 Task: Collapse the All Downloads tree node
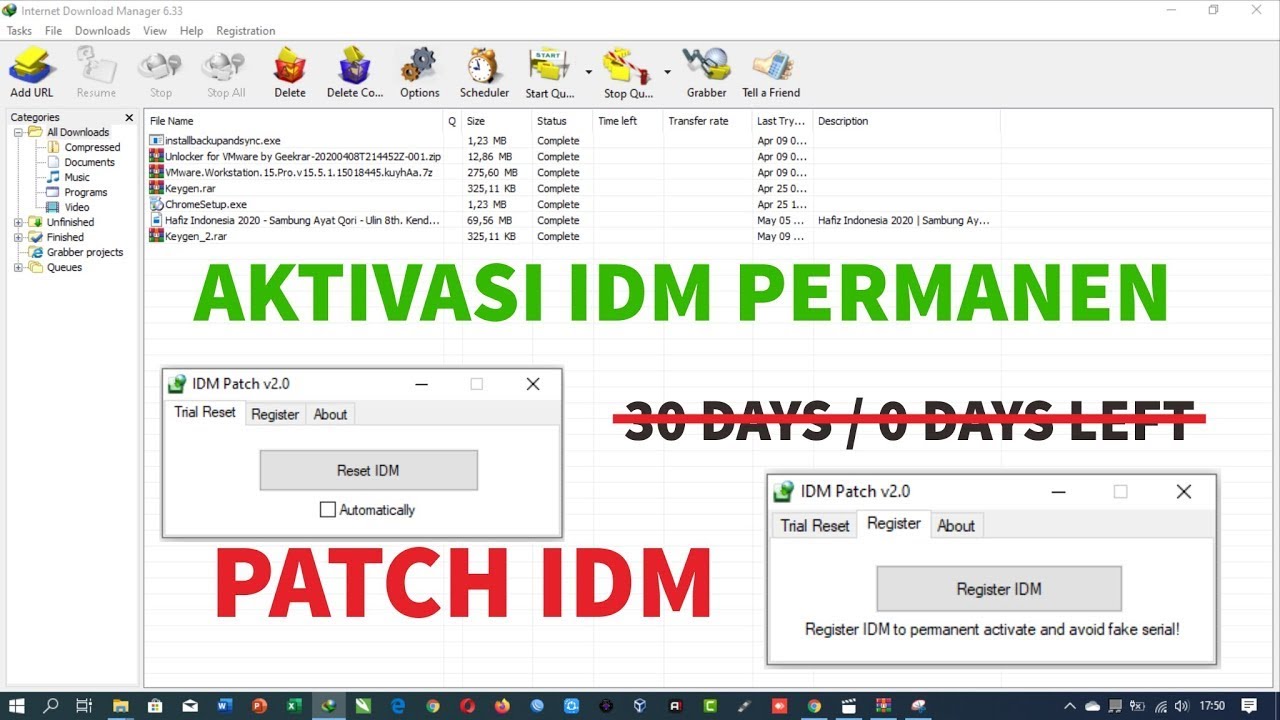click(x=18, y=132)
